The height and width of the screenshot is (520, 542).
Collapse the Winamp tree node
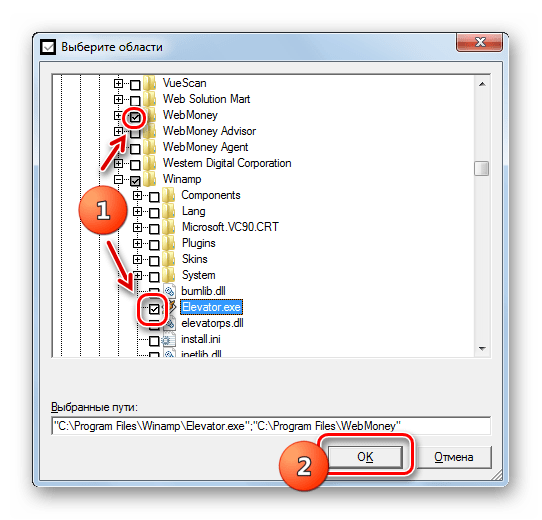point(119,179)
